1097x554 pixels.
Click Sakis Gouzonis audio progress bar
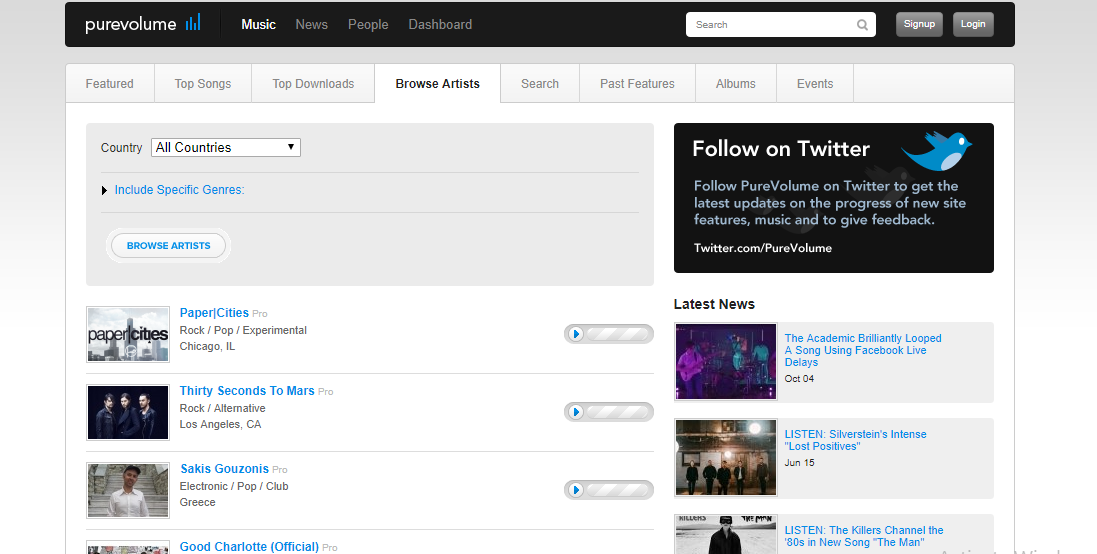[618, 490]
